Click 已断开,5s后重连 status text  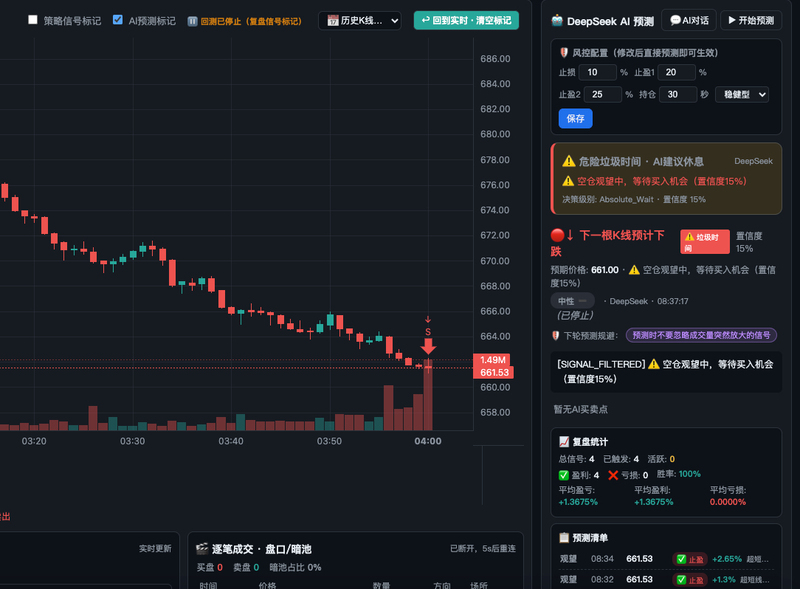coord(483,548)
